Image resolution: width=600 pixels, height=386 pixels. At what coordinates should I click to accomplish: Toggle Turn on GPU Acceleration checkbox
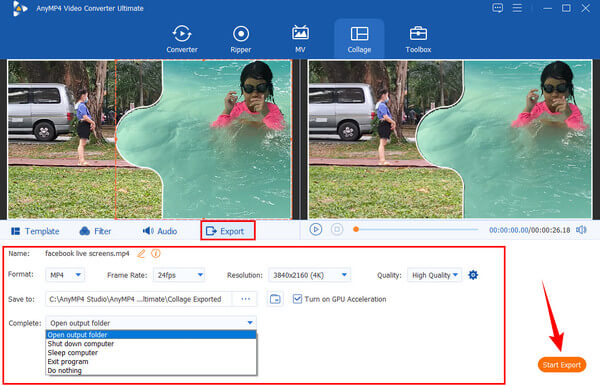[x=297, y=299]
